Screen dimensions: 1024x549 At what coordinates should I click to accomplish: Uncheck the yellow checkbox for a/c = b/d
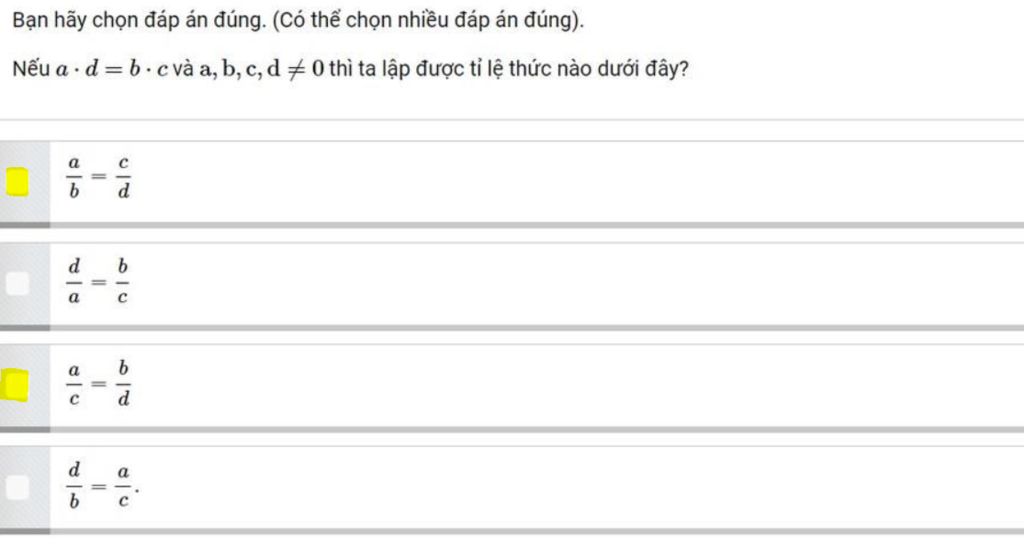click(16, 385)
